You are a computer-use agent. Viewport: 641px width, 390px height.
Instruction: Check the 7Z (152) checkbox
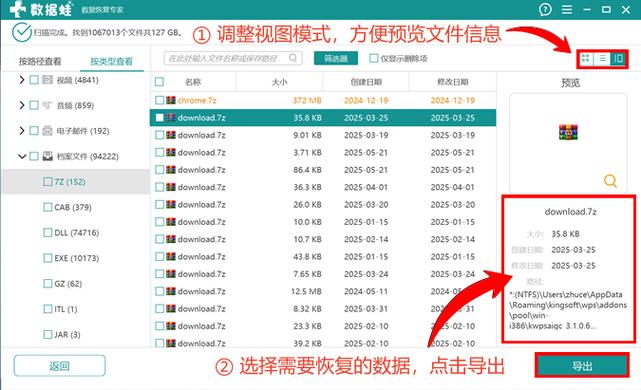tap(48, 182)
